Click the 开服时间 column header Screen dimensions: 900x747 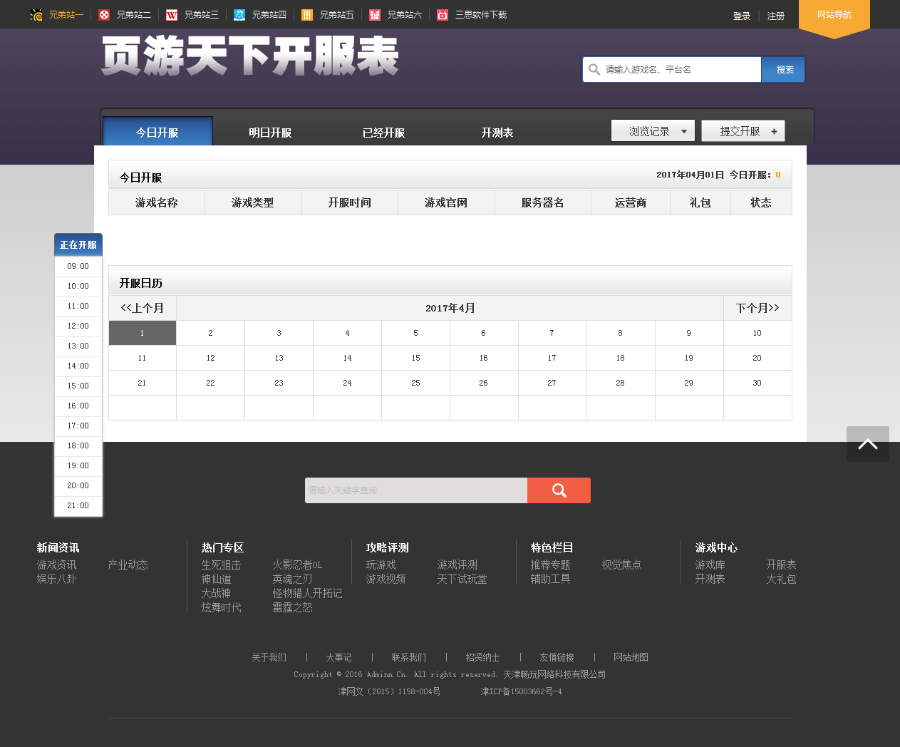click(350, 203)
